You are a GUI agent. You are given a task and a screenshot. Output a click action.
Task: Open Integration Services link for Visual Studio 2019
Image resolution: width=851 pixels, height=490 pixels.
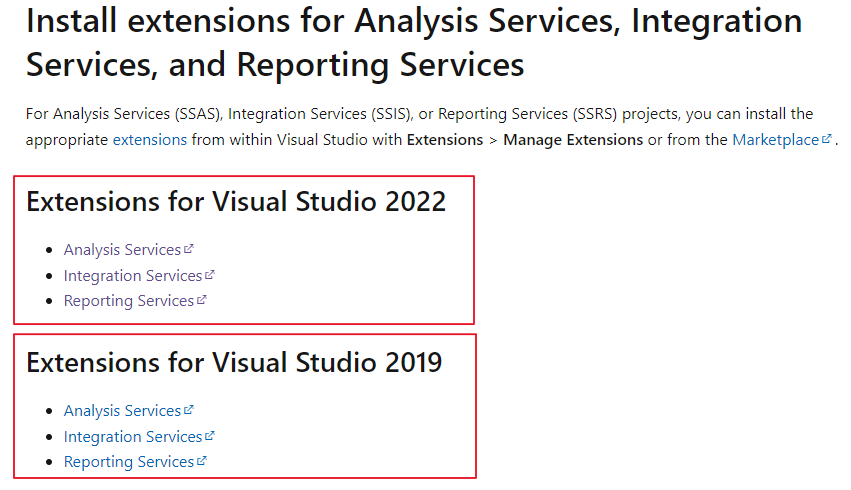[132, 437]
